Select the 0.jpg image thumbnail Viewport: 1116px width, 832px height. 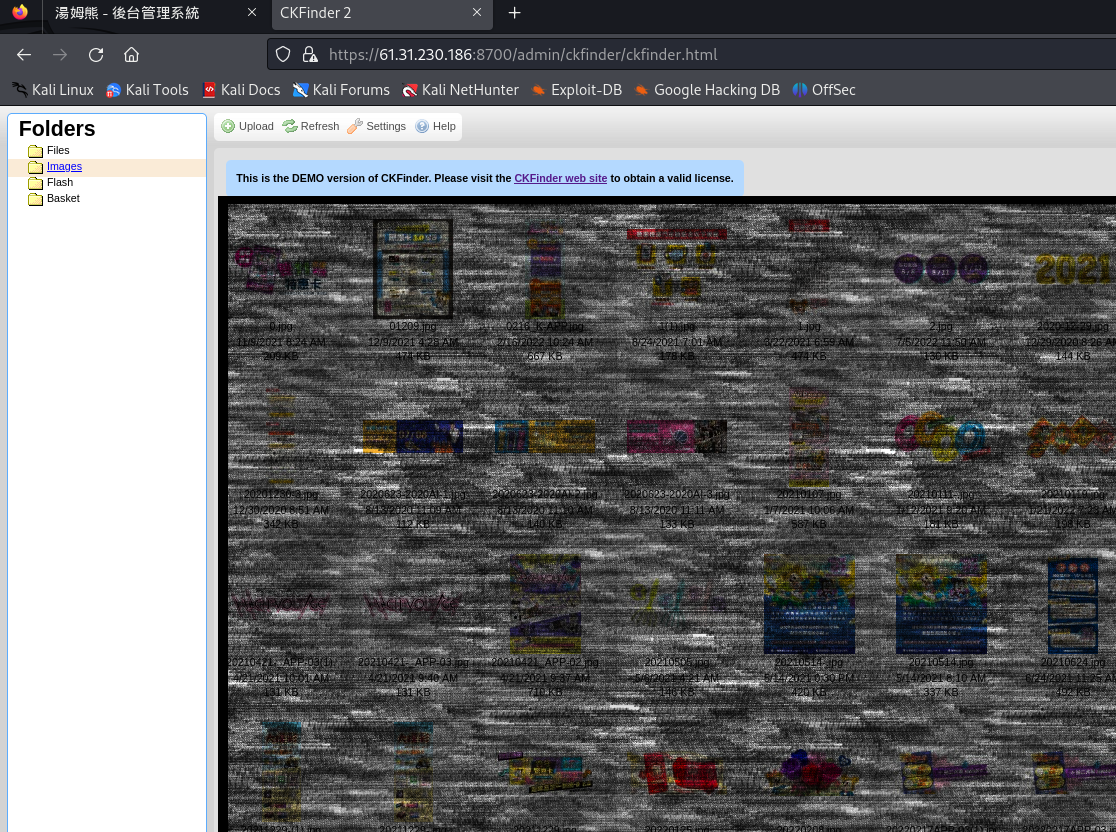[281, 269]
